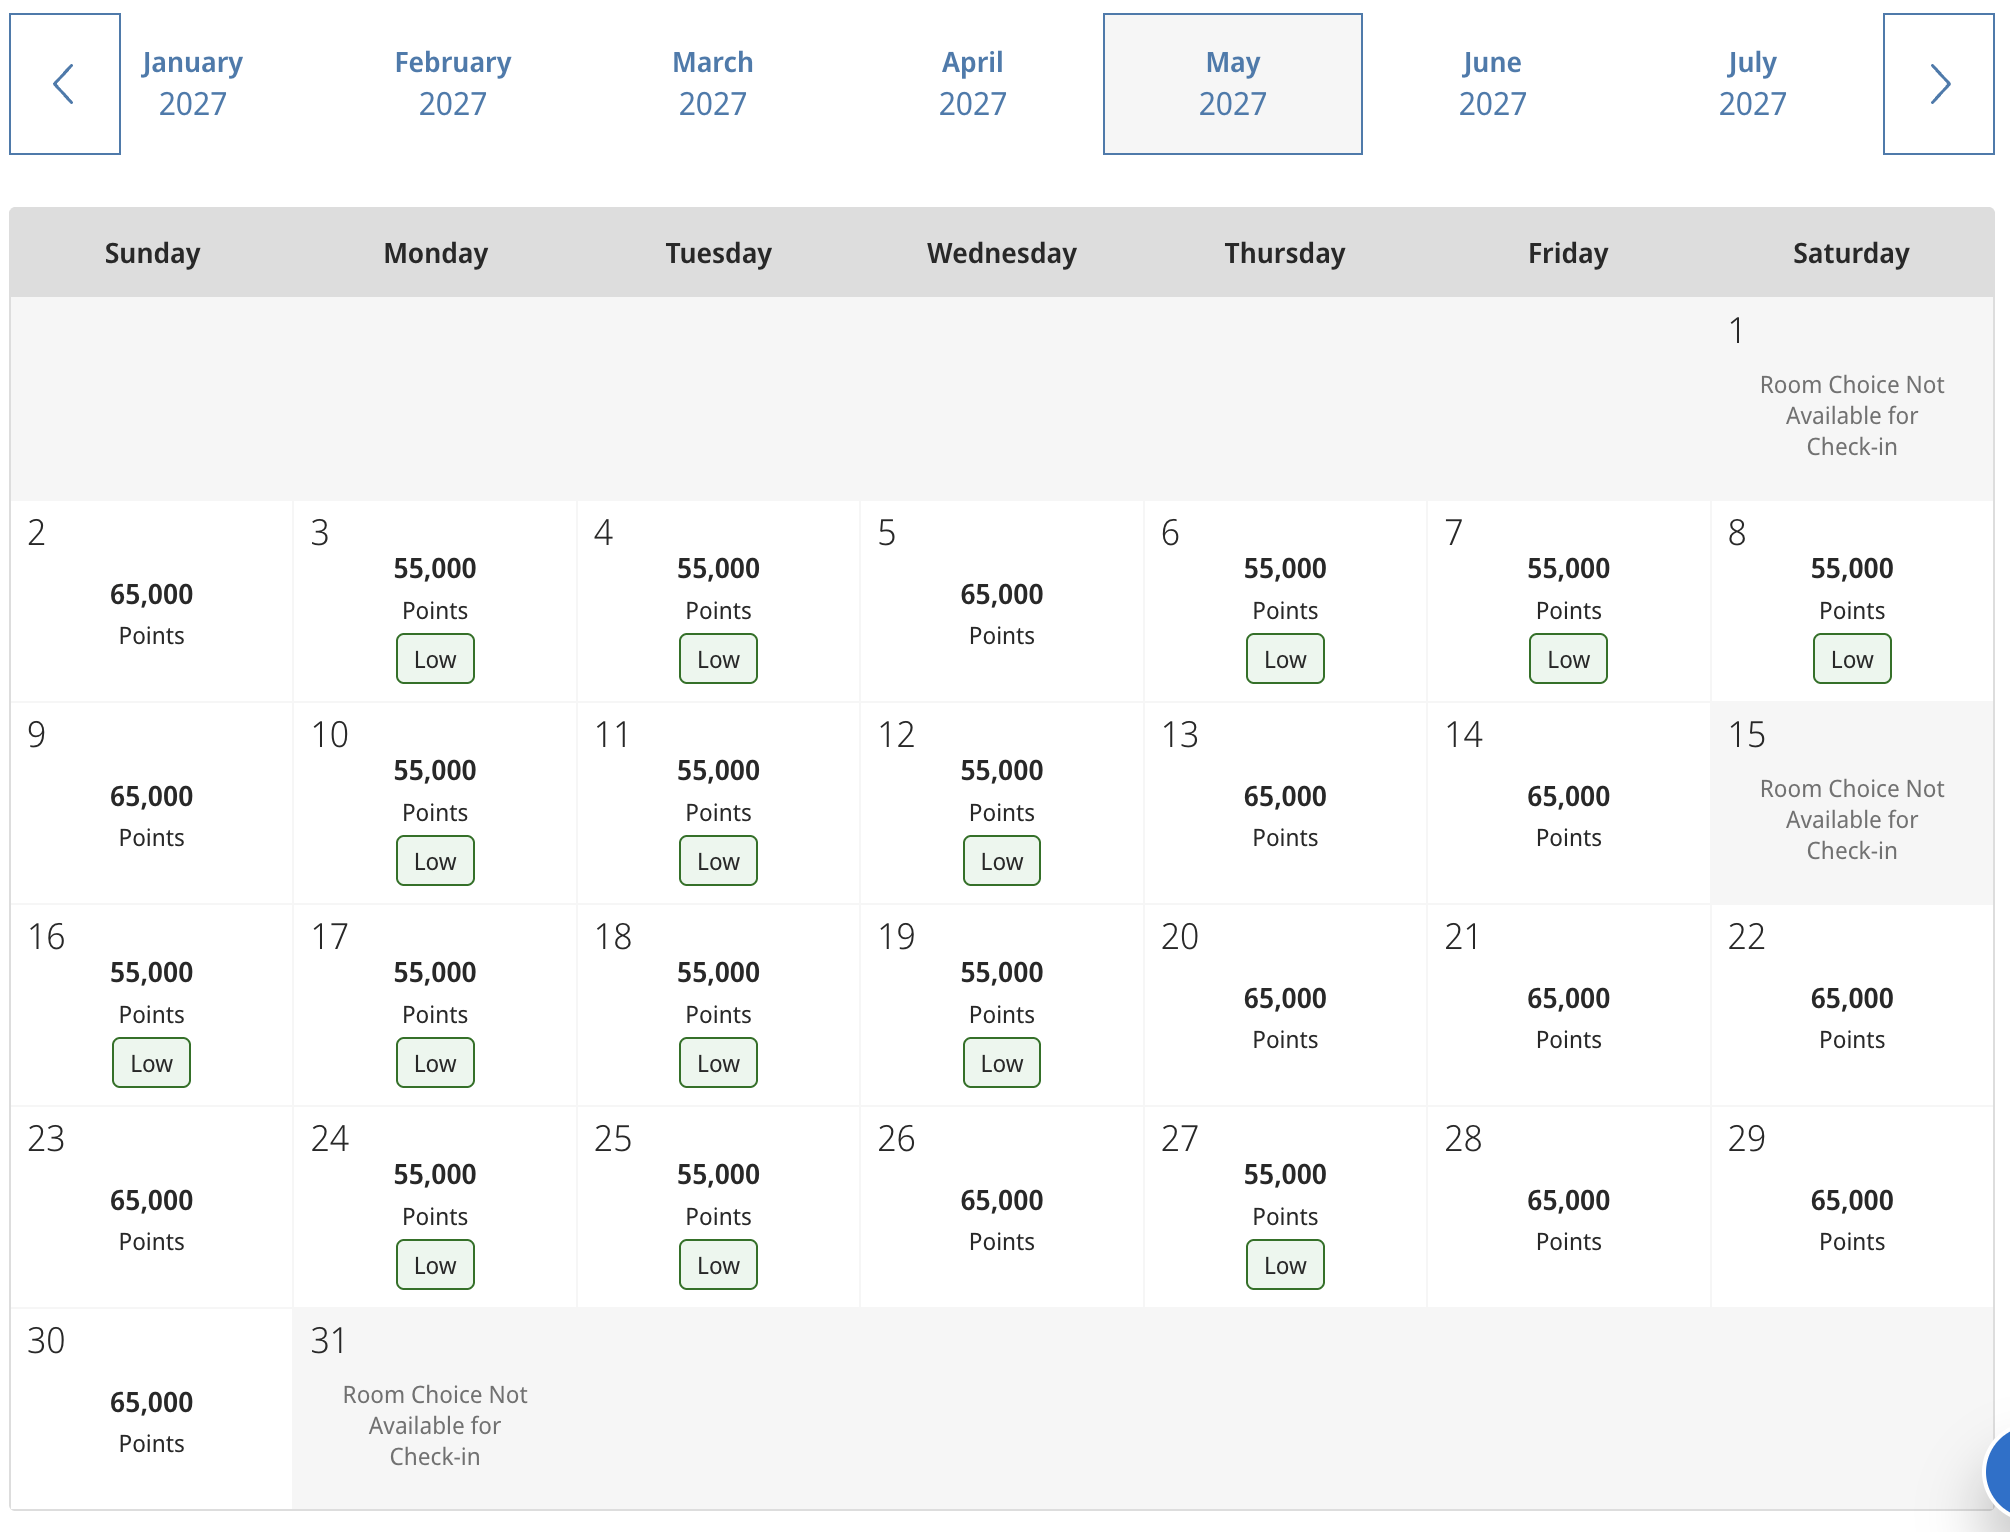
Task: Choose May 3 with 55,000 points
Action: coord(435,601)
